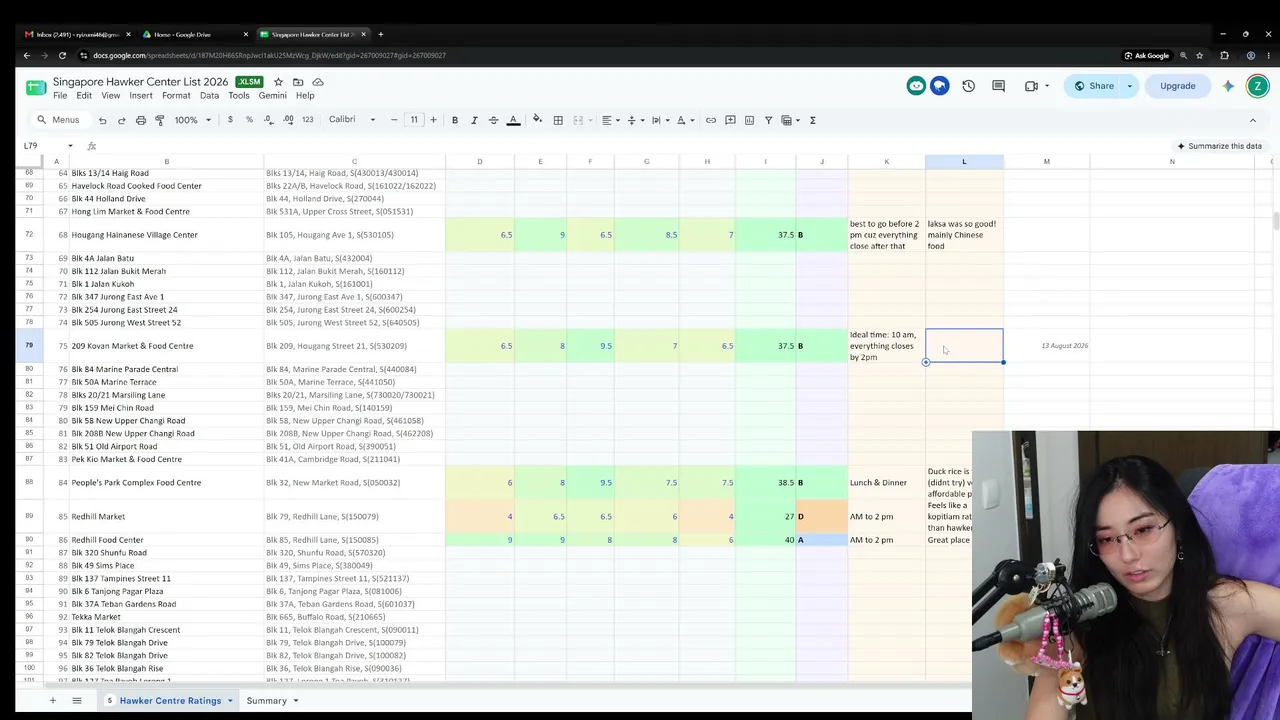This screenshot has width=1280, height=720.
Task: Click the Undo arrow in toolbar
Action: [102, 120]
